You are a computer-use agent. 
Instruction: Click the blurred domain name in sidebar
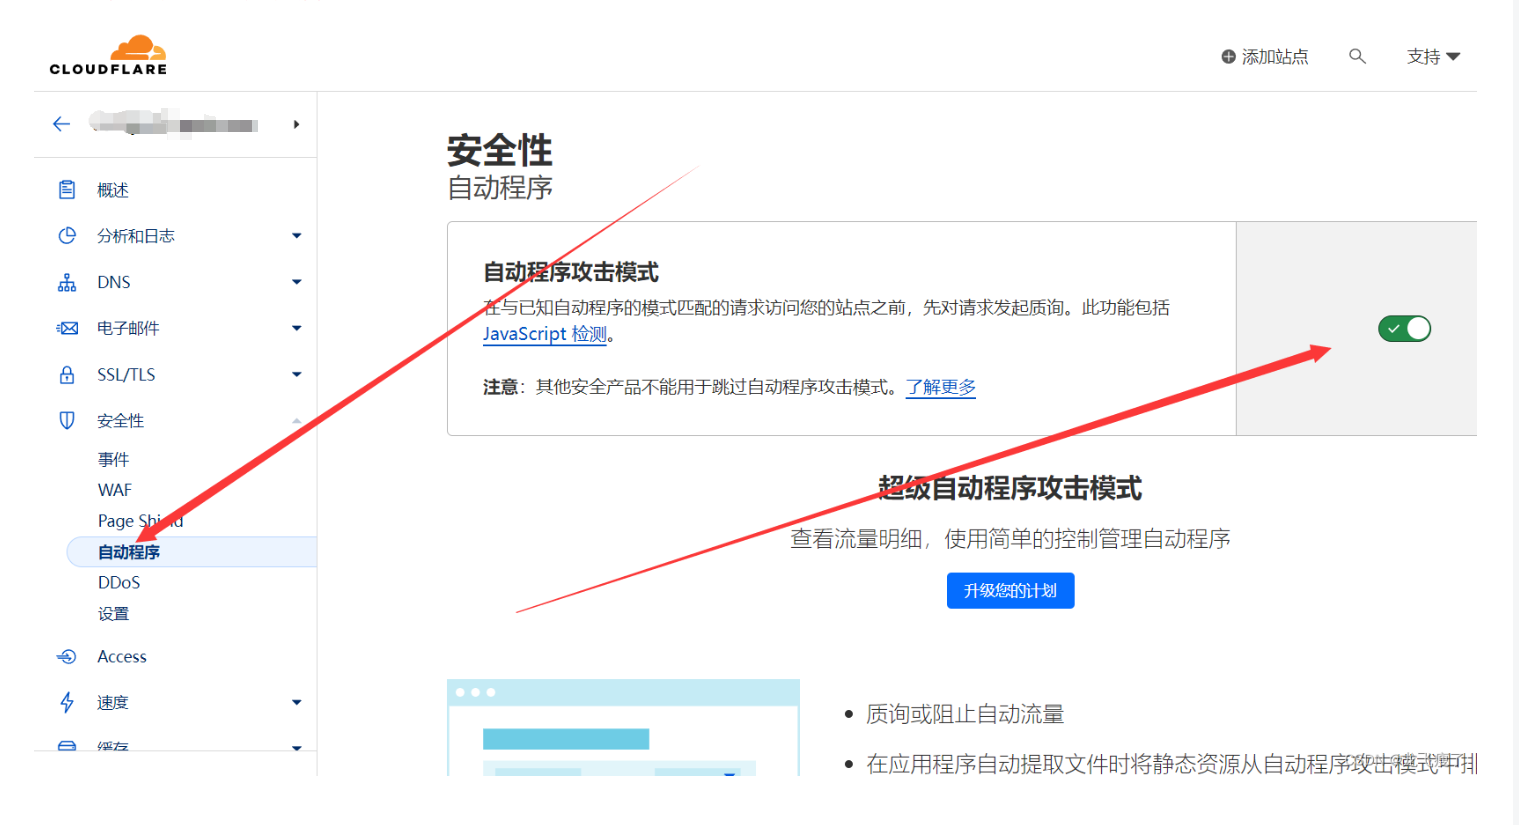(x=174, y=123)
